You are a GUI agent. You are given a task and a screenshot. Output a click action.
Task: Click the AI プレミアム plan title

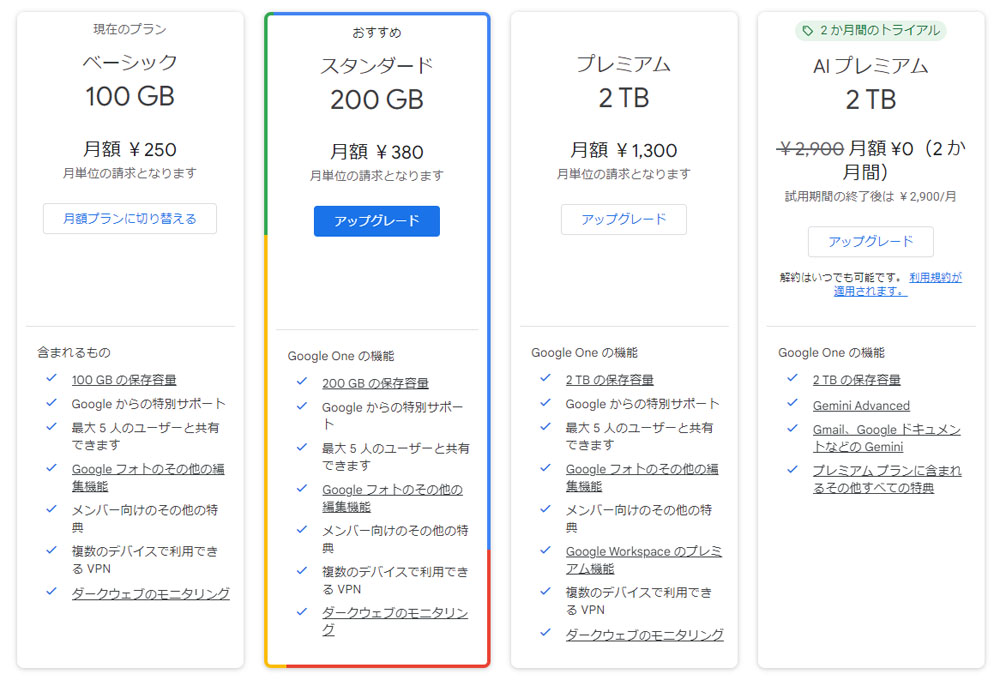[871, 66]
